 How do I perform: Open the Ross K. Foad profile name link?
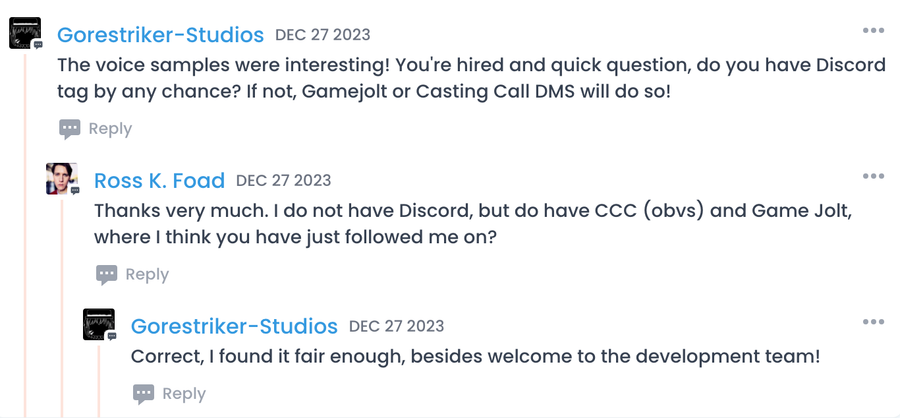(x=159, y=180)
